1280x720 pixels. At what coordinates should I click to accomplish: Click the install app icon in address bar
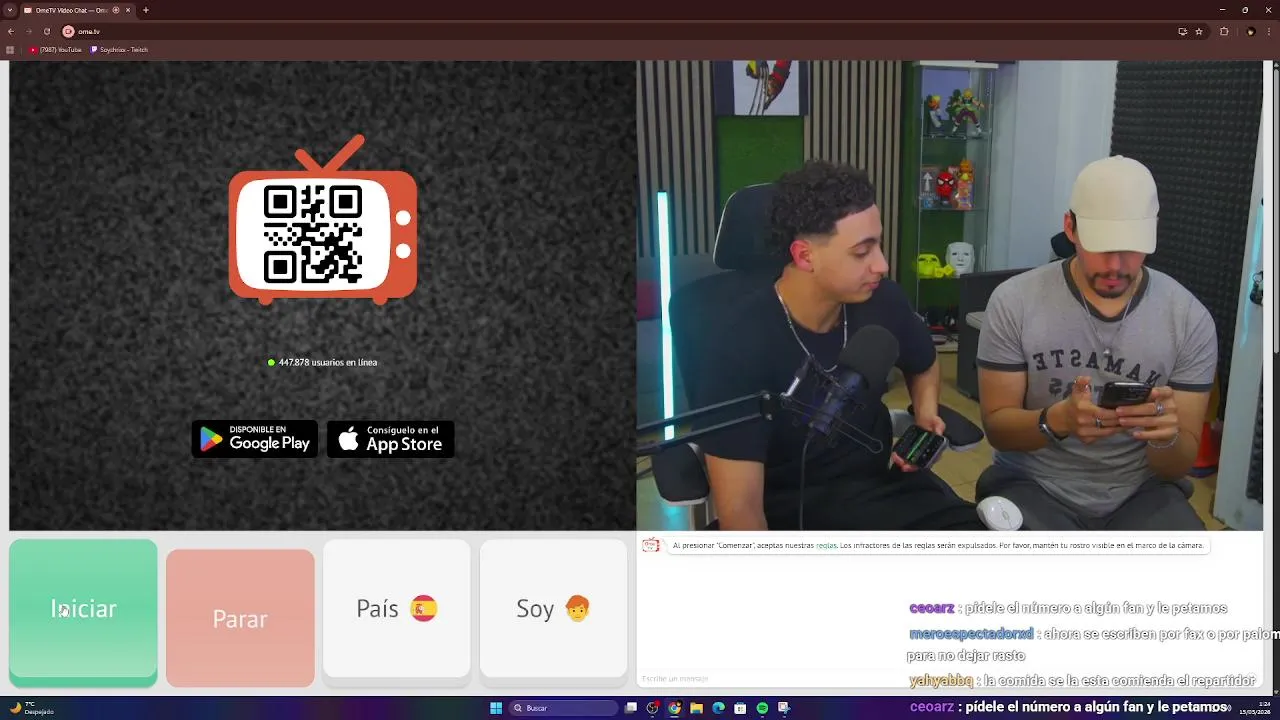pos(1183,31)
